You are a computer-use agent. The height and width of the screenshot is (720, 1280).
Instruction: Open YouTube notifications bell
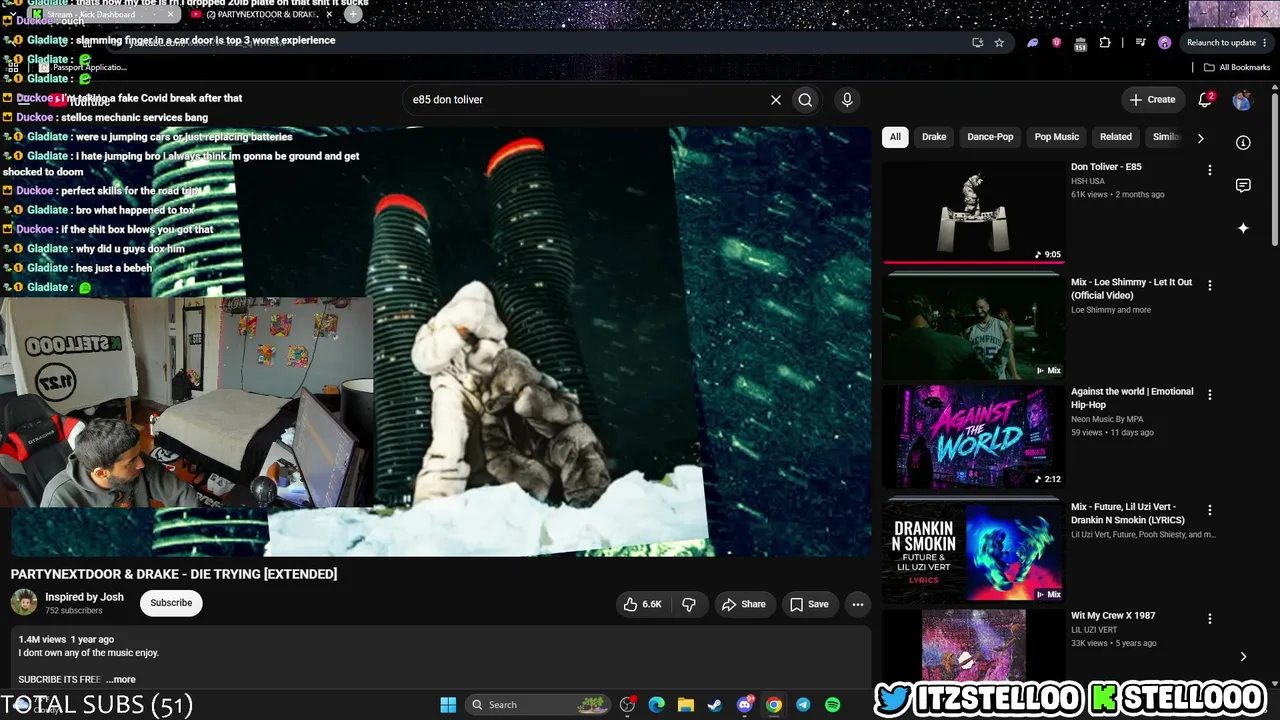pyautogui.click(x=1205, y=100)
